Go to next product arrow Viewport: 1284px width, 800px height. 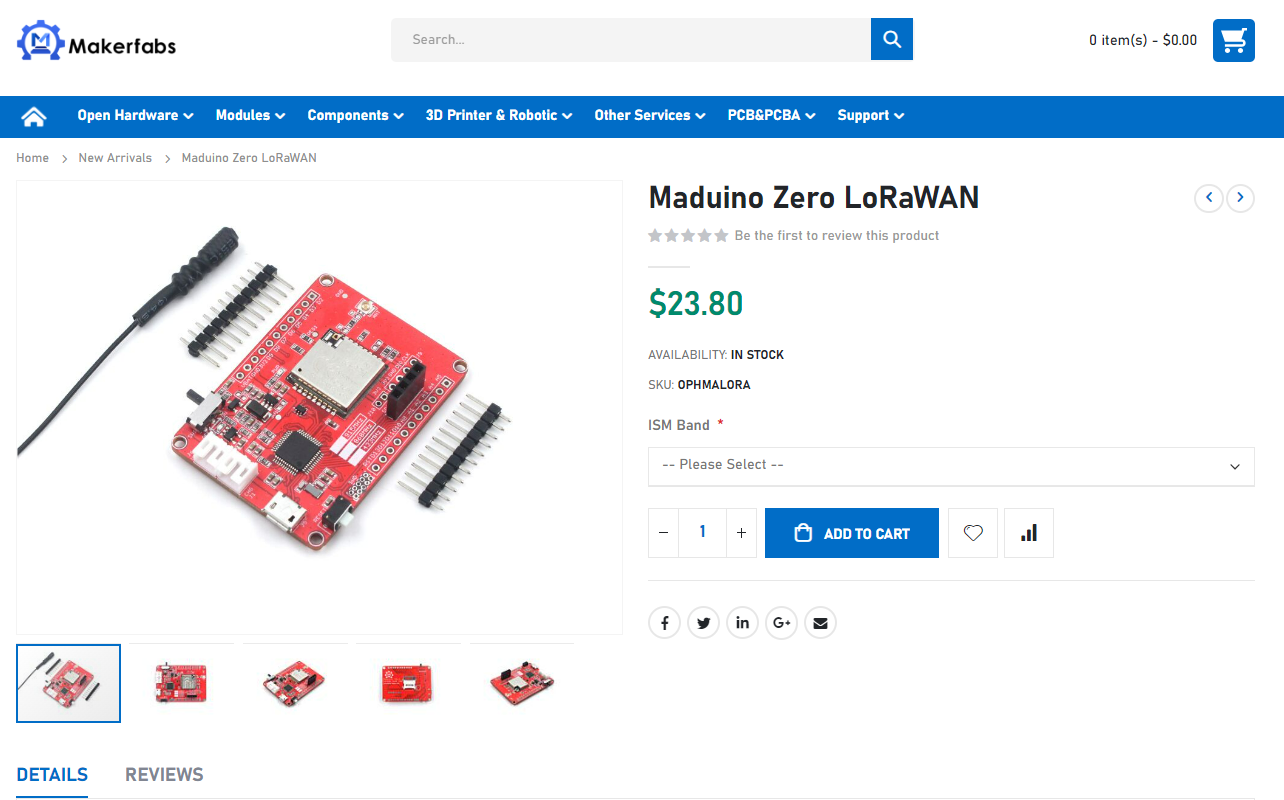pyautogui.click(x=1241, y=198)
